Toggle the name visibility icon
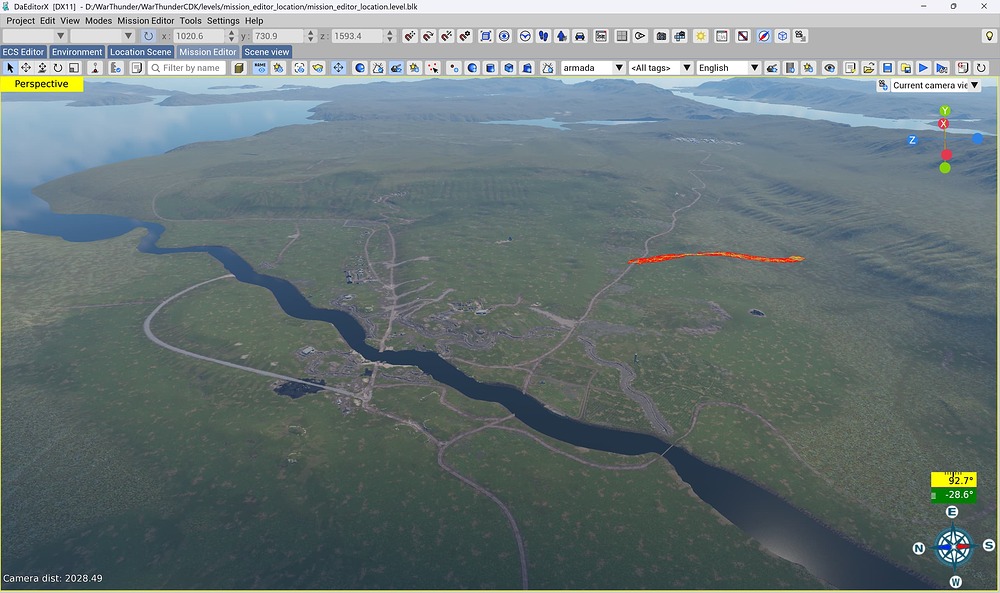Image resolution: width=1000 pixels, height=593 pixels. (260, 68)
